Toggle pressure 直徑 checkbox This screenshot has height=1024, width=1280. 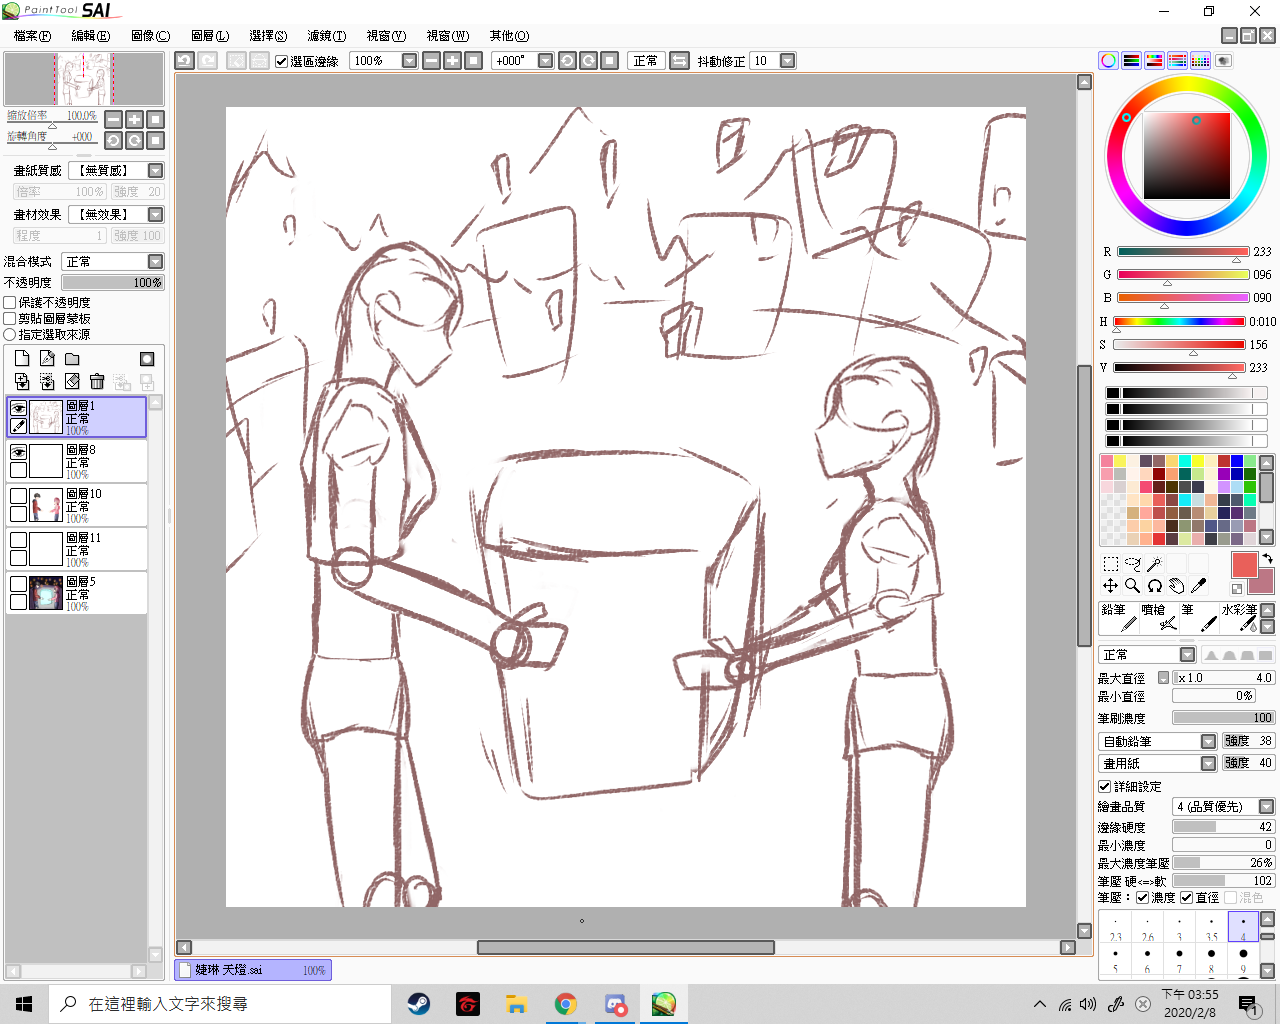point(1186,897)
